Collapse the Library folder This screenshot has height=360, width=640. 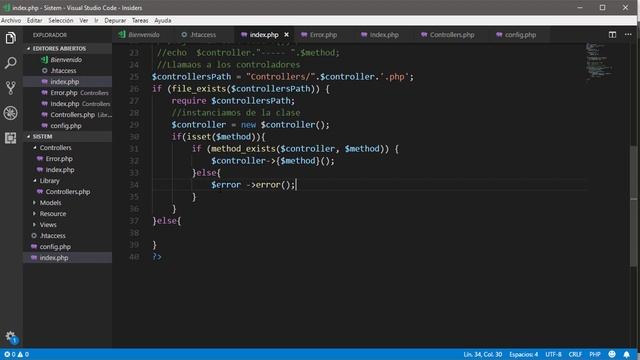click(x=67, y=181)
